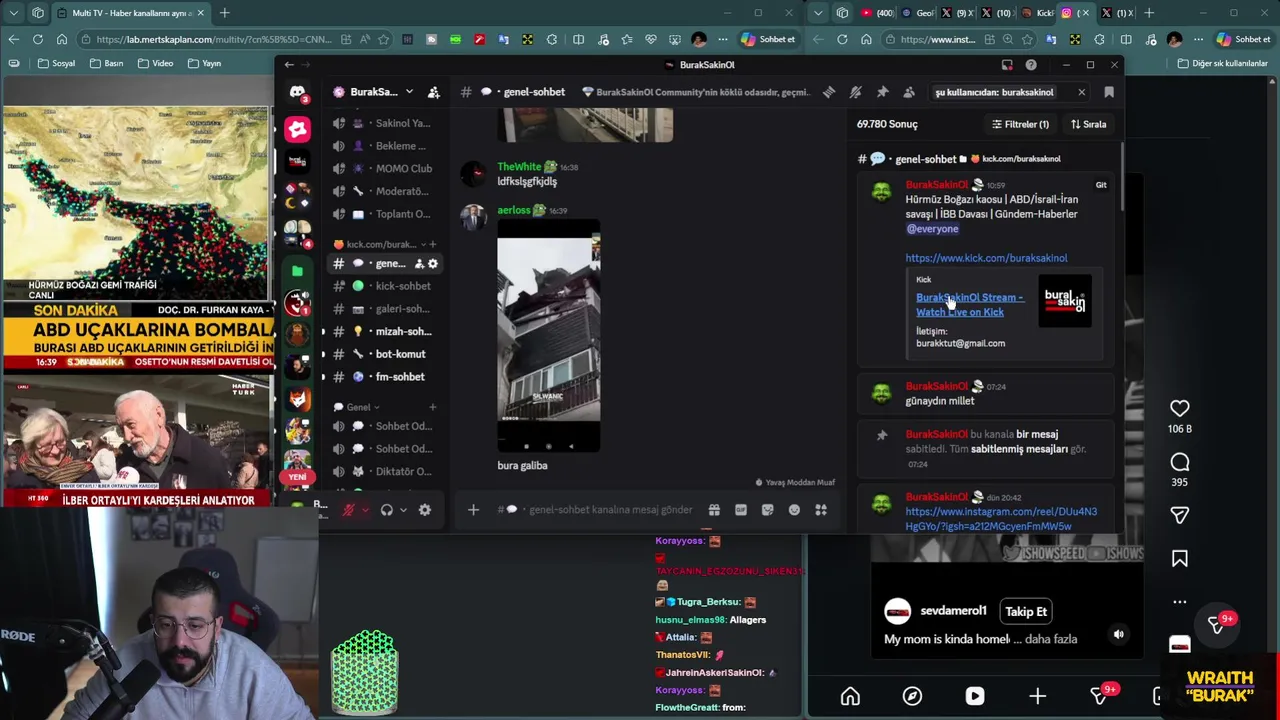The height and width of the screenshot is (720, 1280).
Task: Save Instagram reel bookmark icon
Action: (x=1180, y=559)
